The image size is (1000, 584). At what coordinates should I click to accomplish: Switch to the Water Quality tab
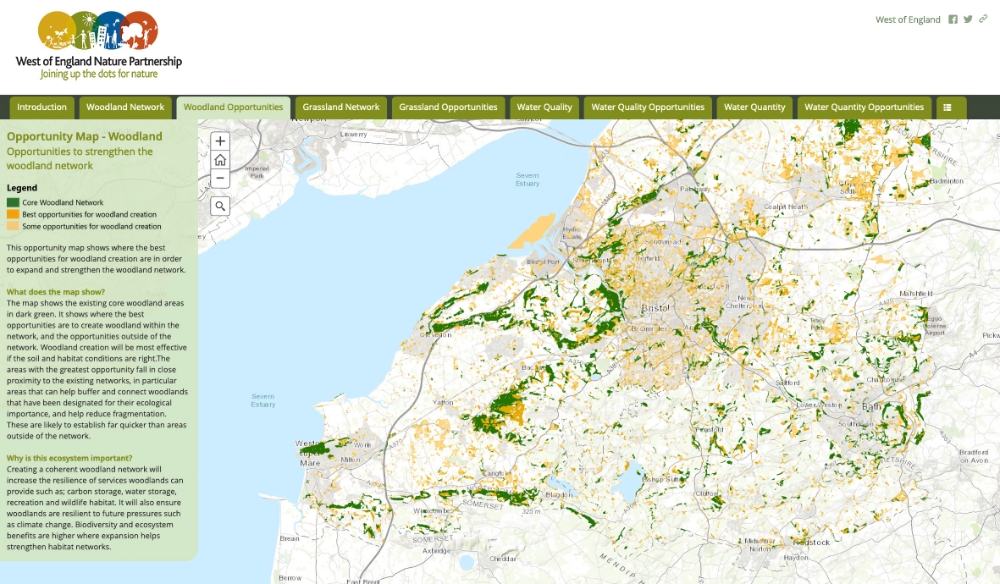545,107
